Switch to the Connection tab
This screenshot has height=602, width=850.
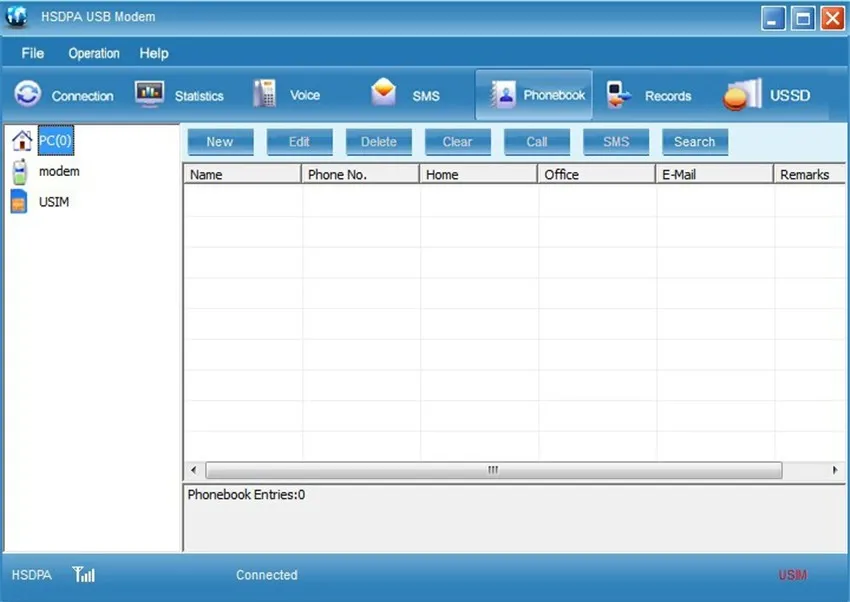pos(82,96)
